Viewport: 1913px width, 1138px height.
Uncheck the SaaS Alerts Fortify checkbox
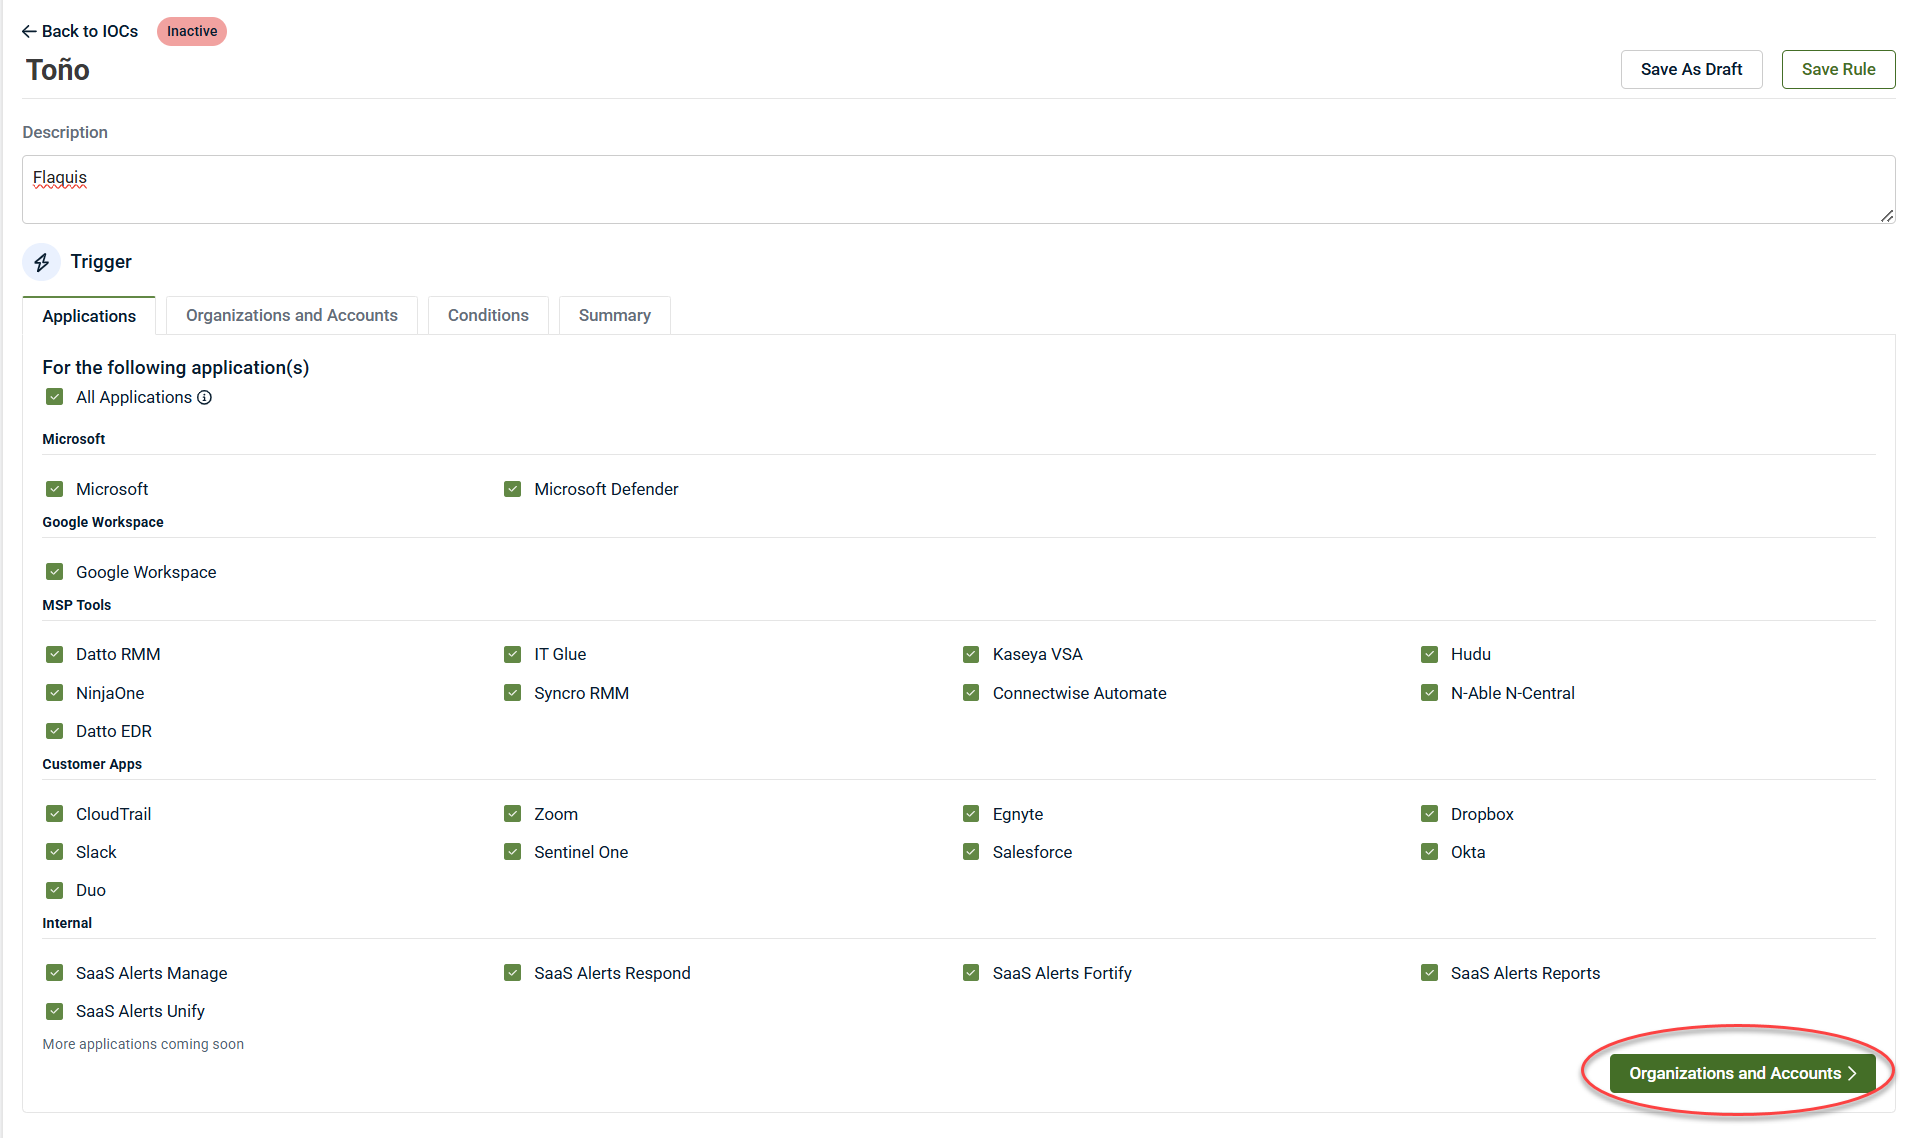point(971,973)
